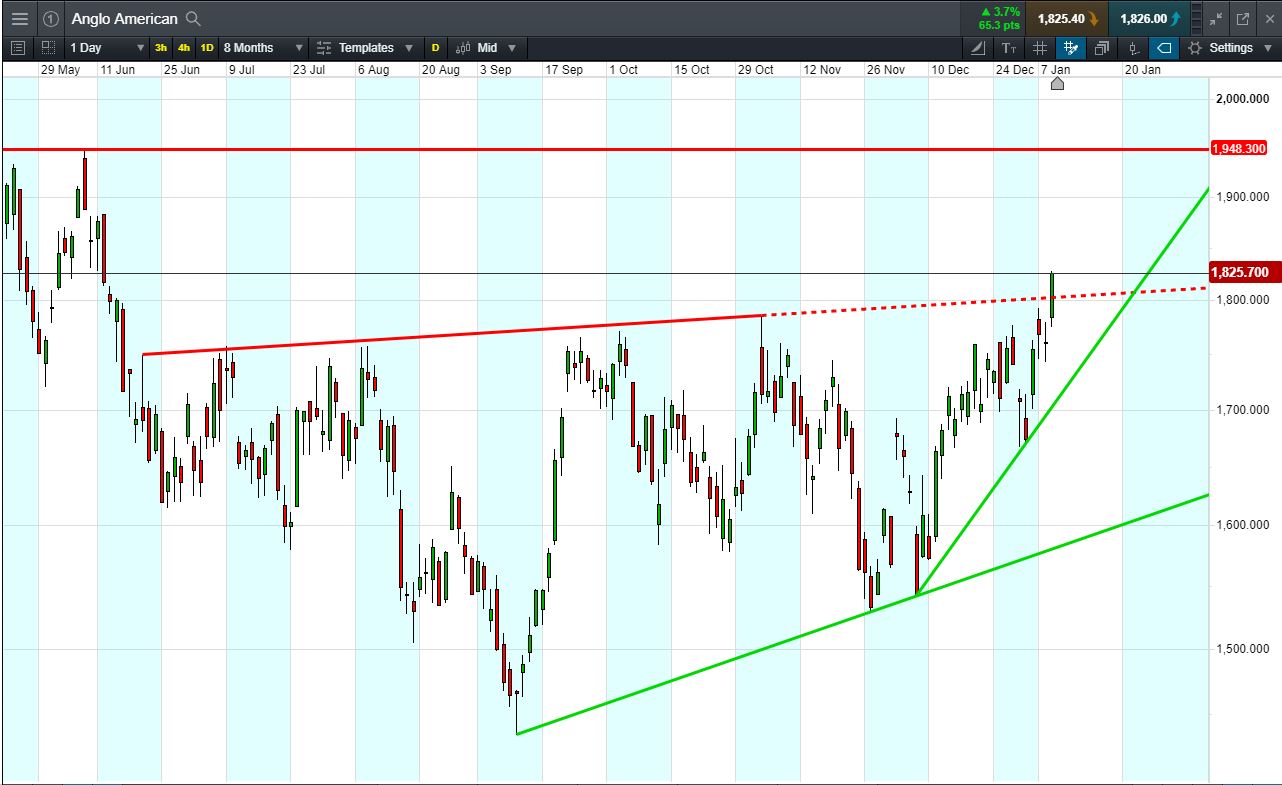
Task: Click the grey alert marker under 7 Jan
Action: [x=1057, y=84]
